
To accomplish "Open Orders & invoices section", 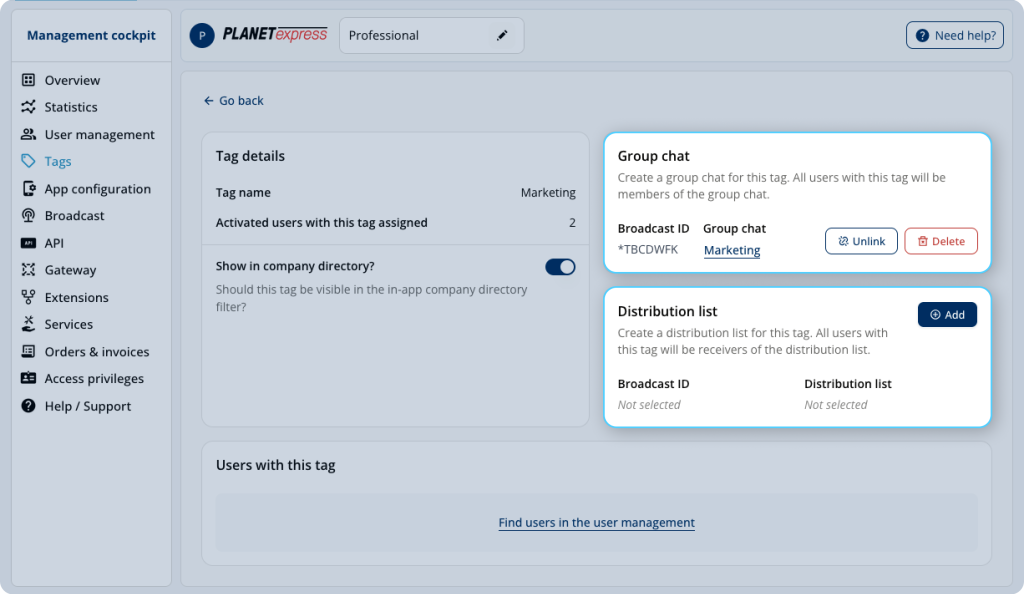I will click(97, 351).
